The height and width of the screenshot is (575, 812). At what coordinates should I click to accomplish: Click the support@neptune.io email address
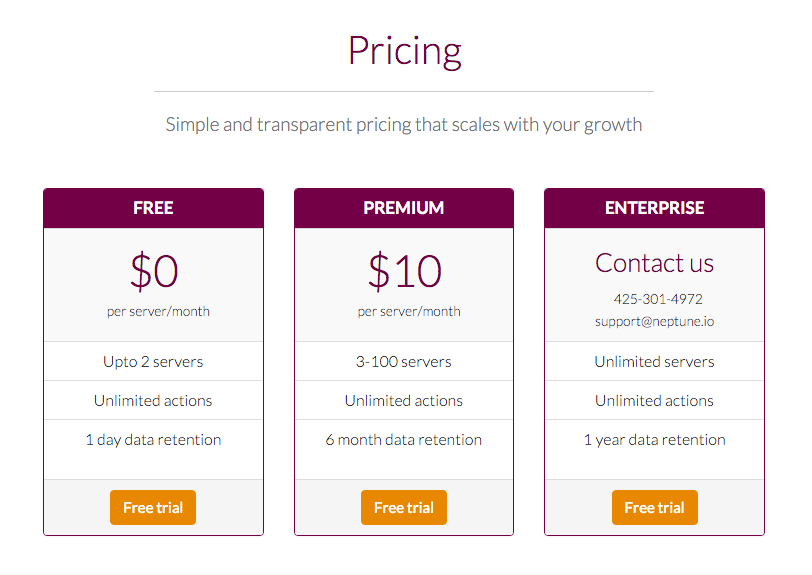click(654, 322)
